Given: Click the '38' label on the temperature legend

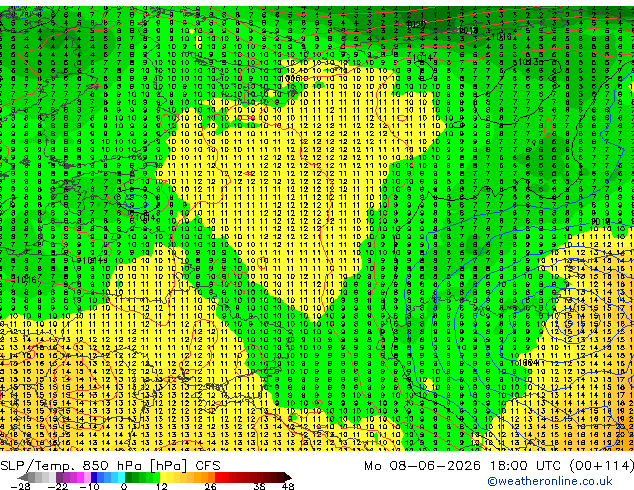Looking at the screenshot, I should pos(260,486).
